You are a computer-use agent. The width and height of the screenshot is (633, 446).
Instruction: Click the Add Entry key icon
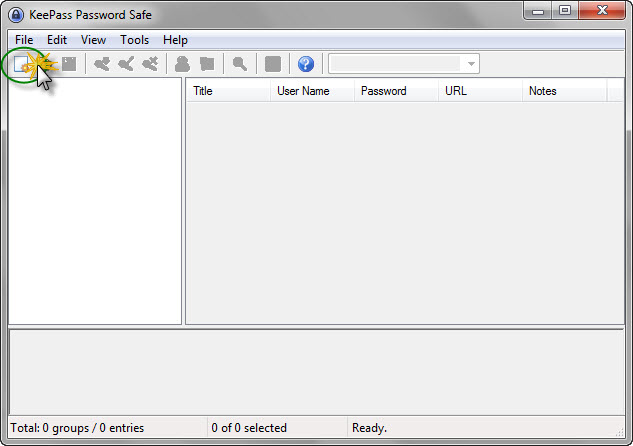[101, 64]
